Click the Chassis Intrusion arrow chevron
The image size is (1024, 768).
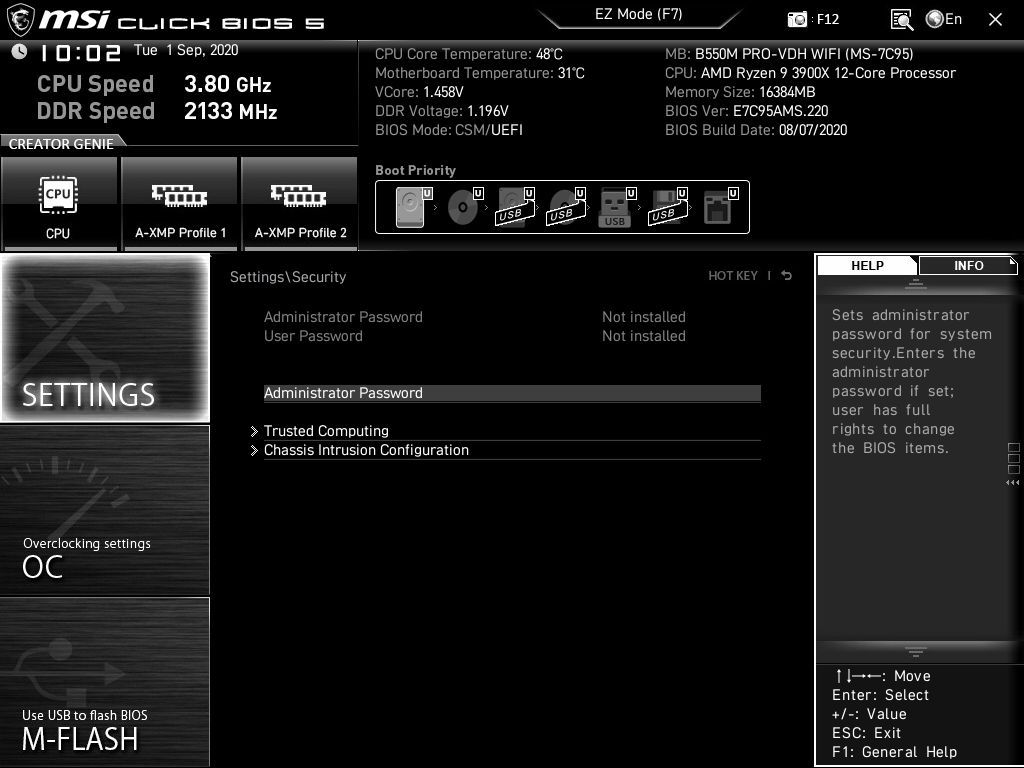pos(254,451)
